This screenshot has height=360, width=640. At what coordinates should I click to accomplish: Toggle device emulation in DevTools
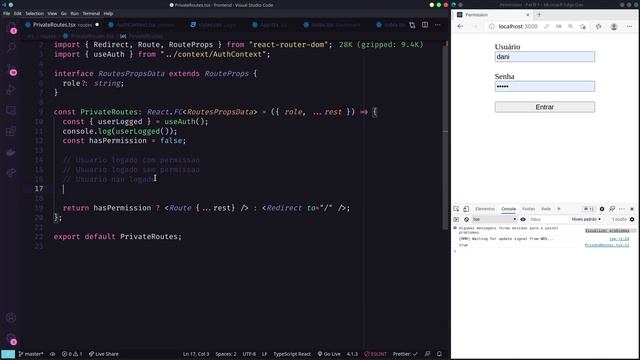[x=466, y=209]
